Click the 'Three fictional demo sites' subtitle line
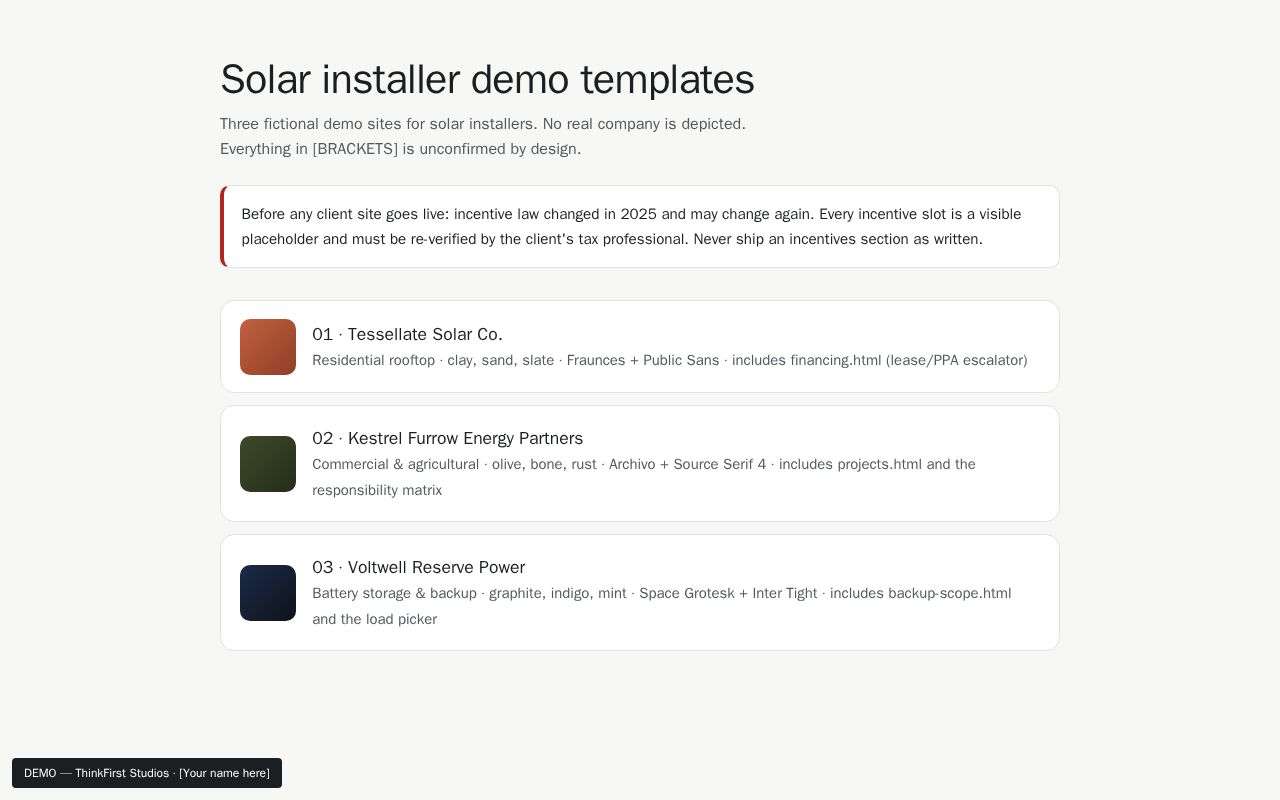This screenshot has width=1280, height=800. click(x=483, y=124)
